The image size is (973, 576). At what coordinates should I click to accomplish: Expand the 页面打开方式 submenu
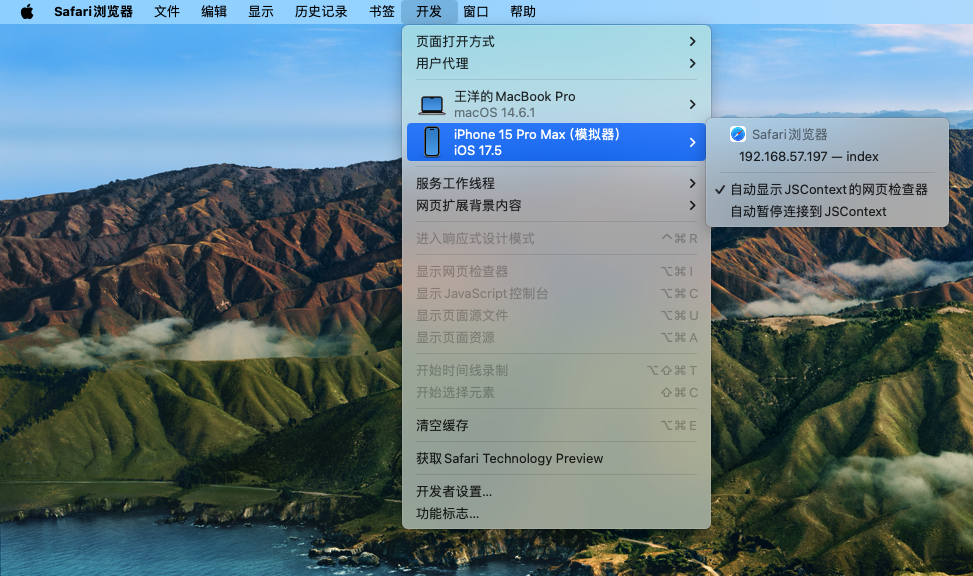click(556, 42)
